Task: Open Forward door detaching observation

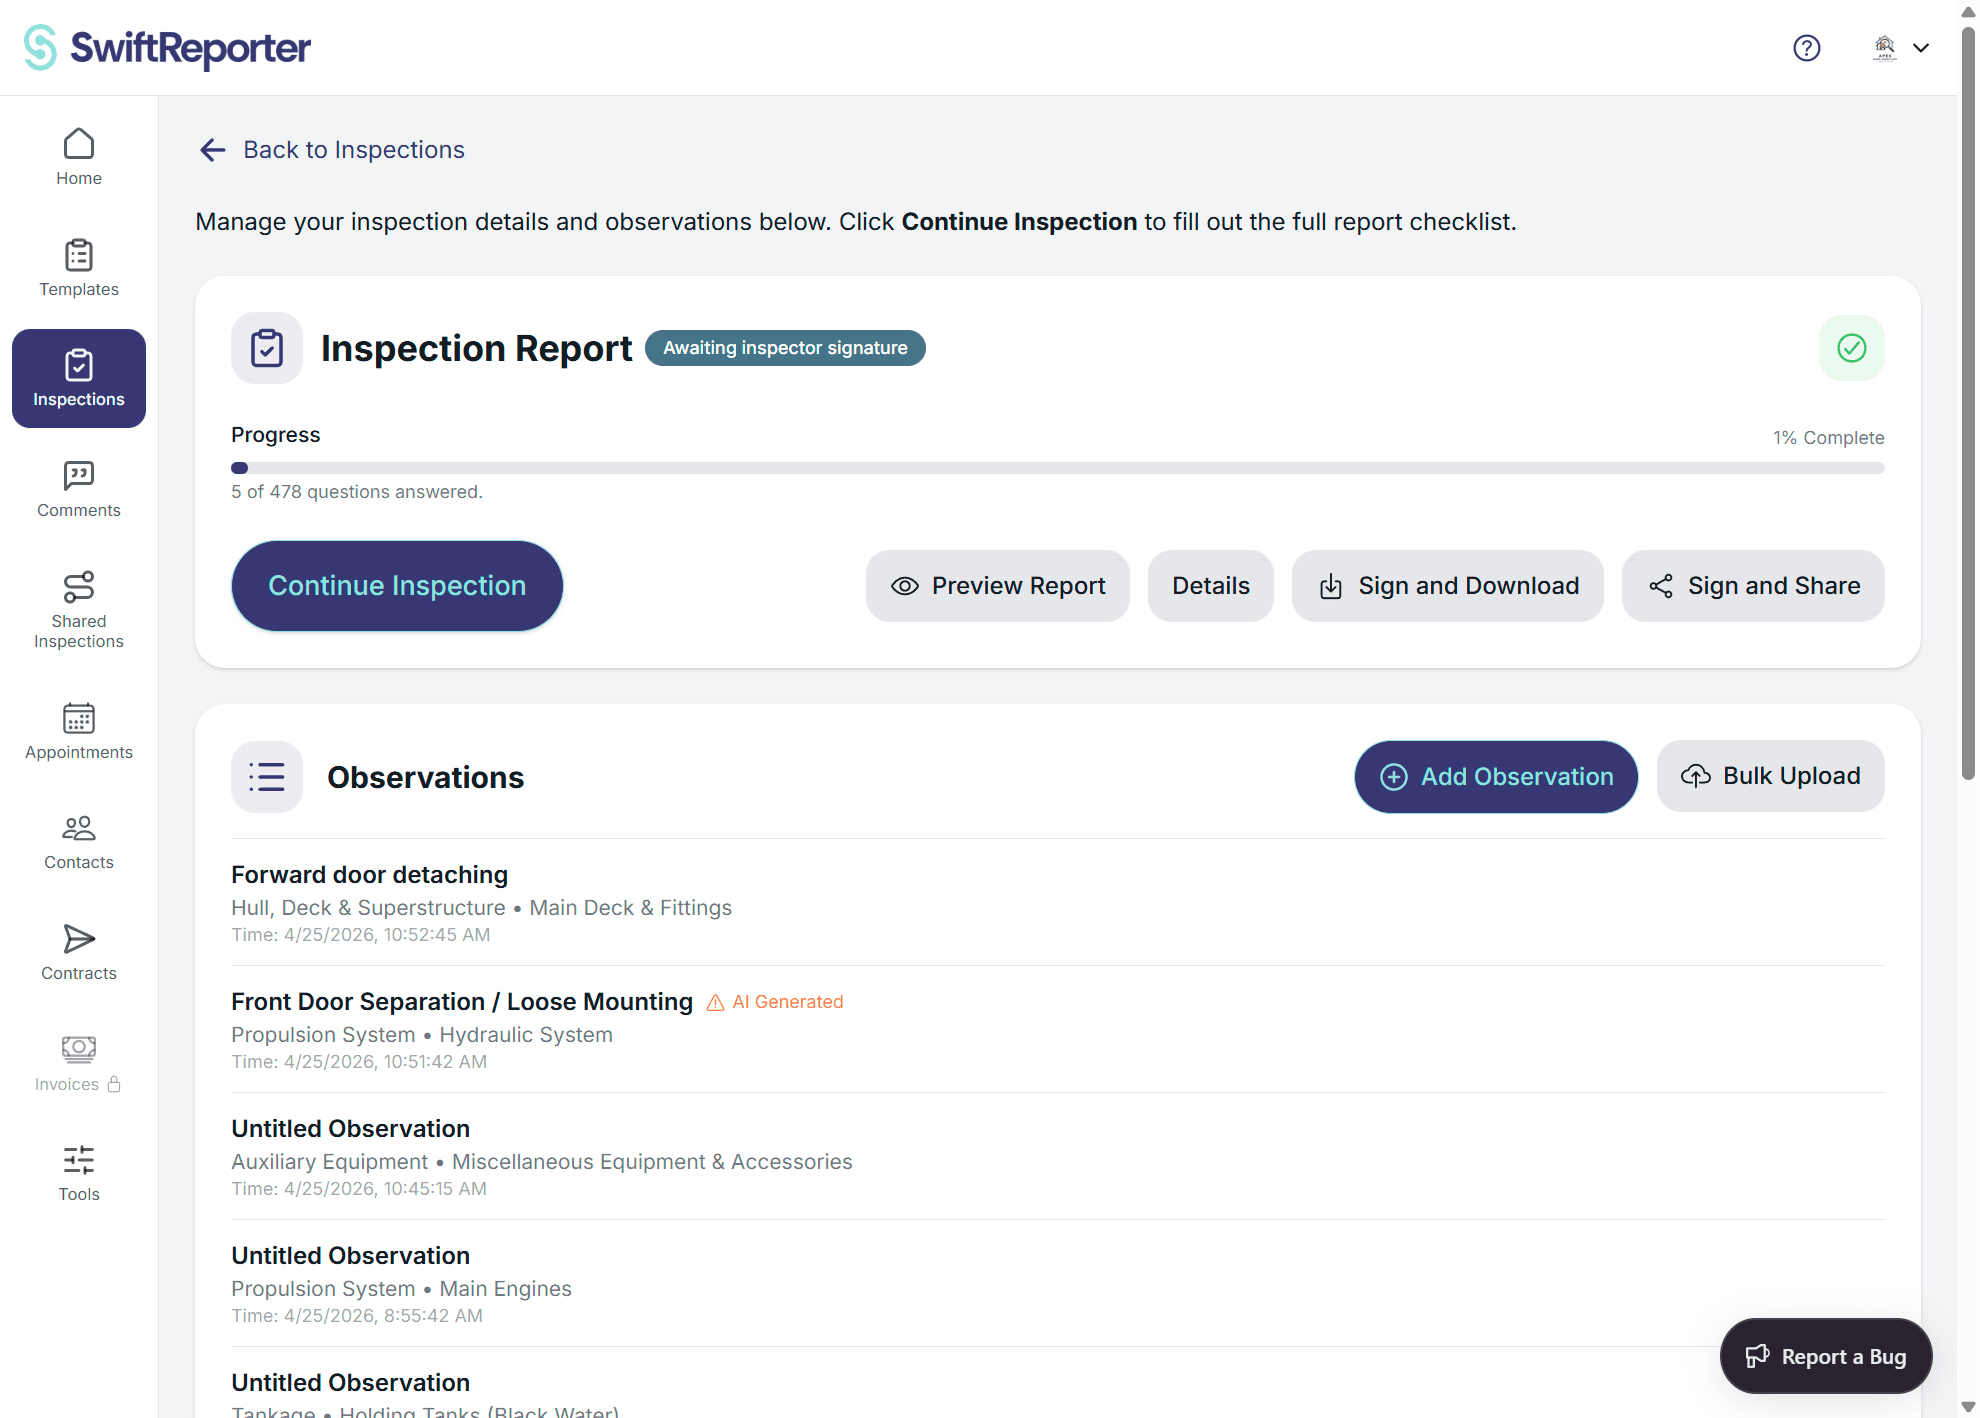Action: coord(1058,903)
